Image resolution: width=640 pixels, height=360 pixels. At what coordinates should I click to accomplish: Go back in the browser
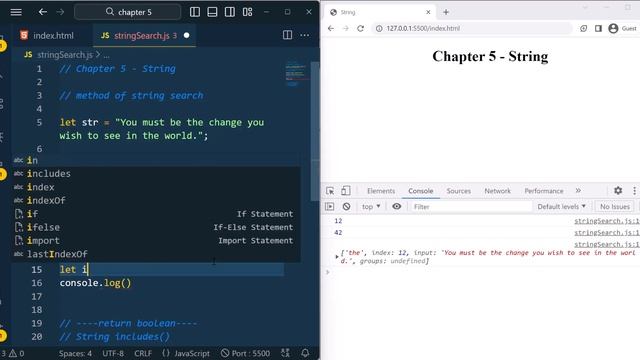click(x=331, y=28)
